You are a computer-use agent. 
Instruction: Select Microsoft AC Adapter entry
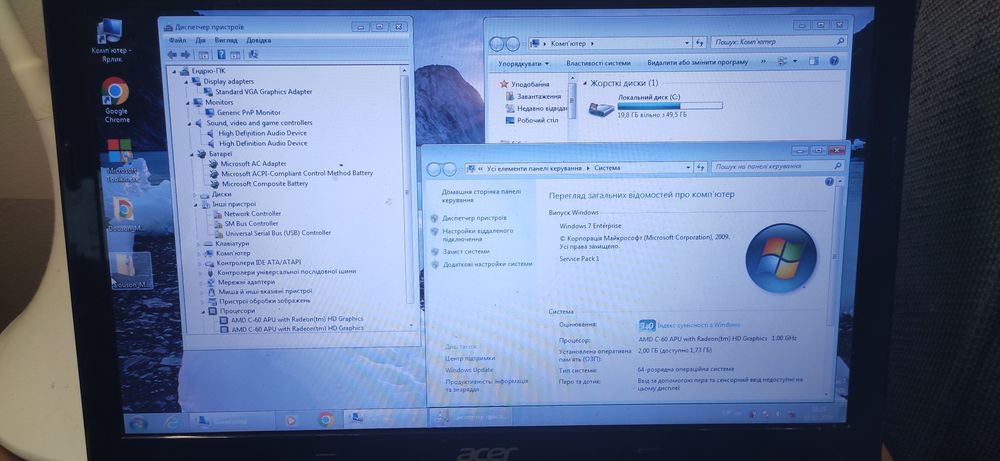point(247,163)
